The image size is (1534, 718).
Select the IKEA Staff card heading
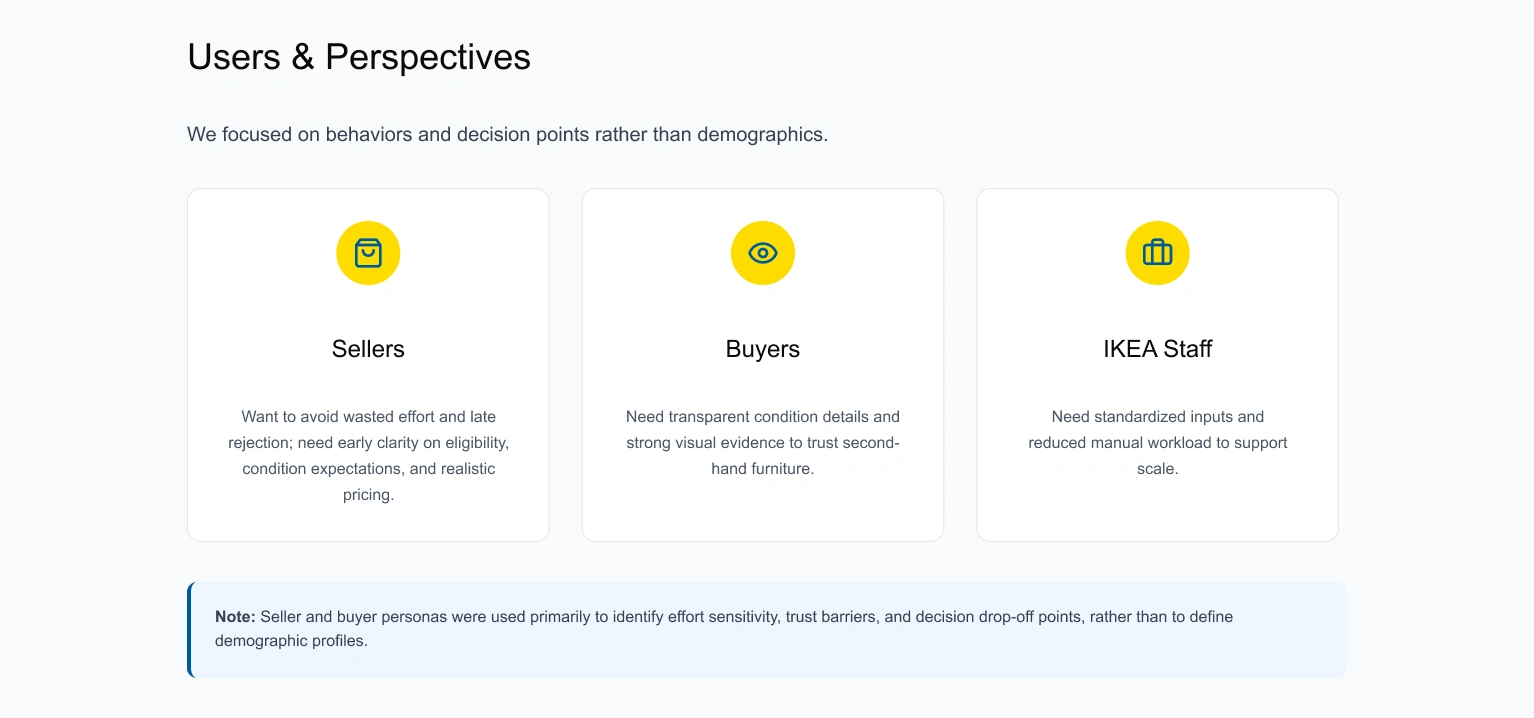click(x=1157, y=349)
